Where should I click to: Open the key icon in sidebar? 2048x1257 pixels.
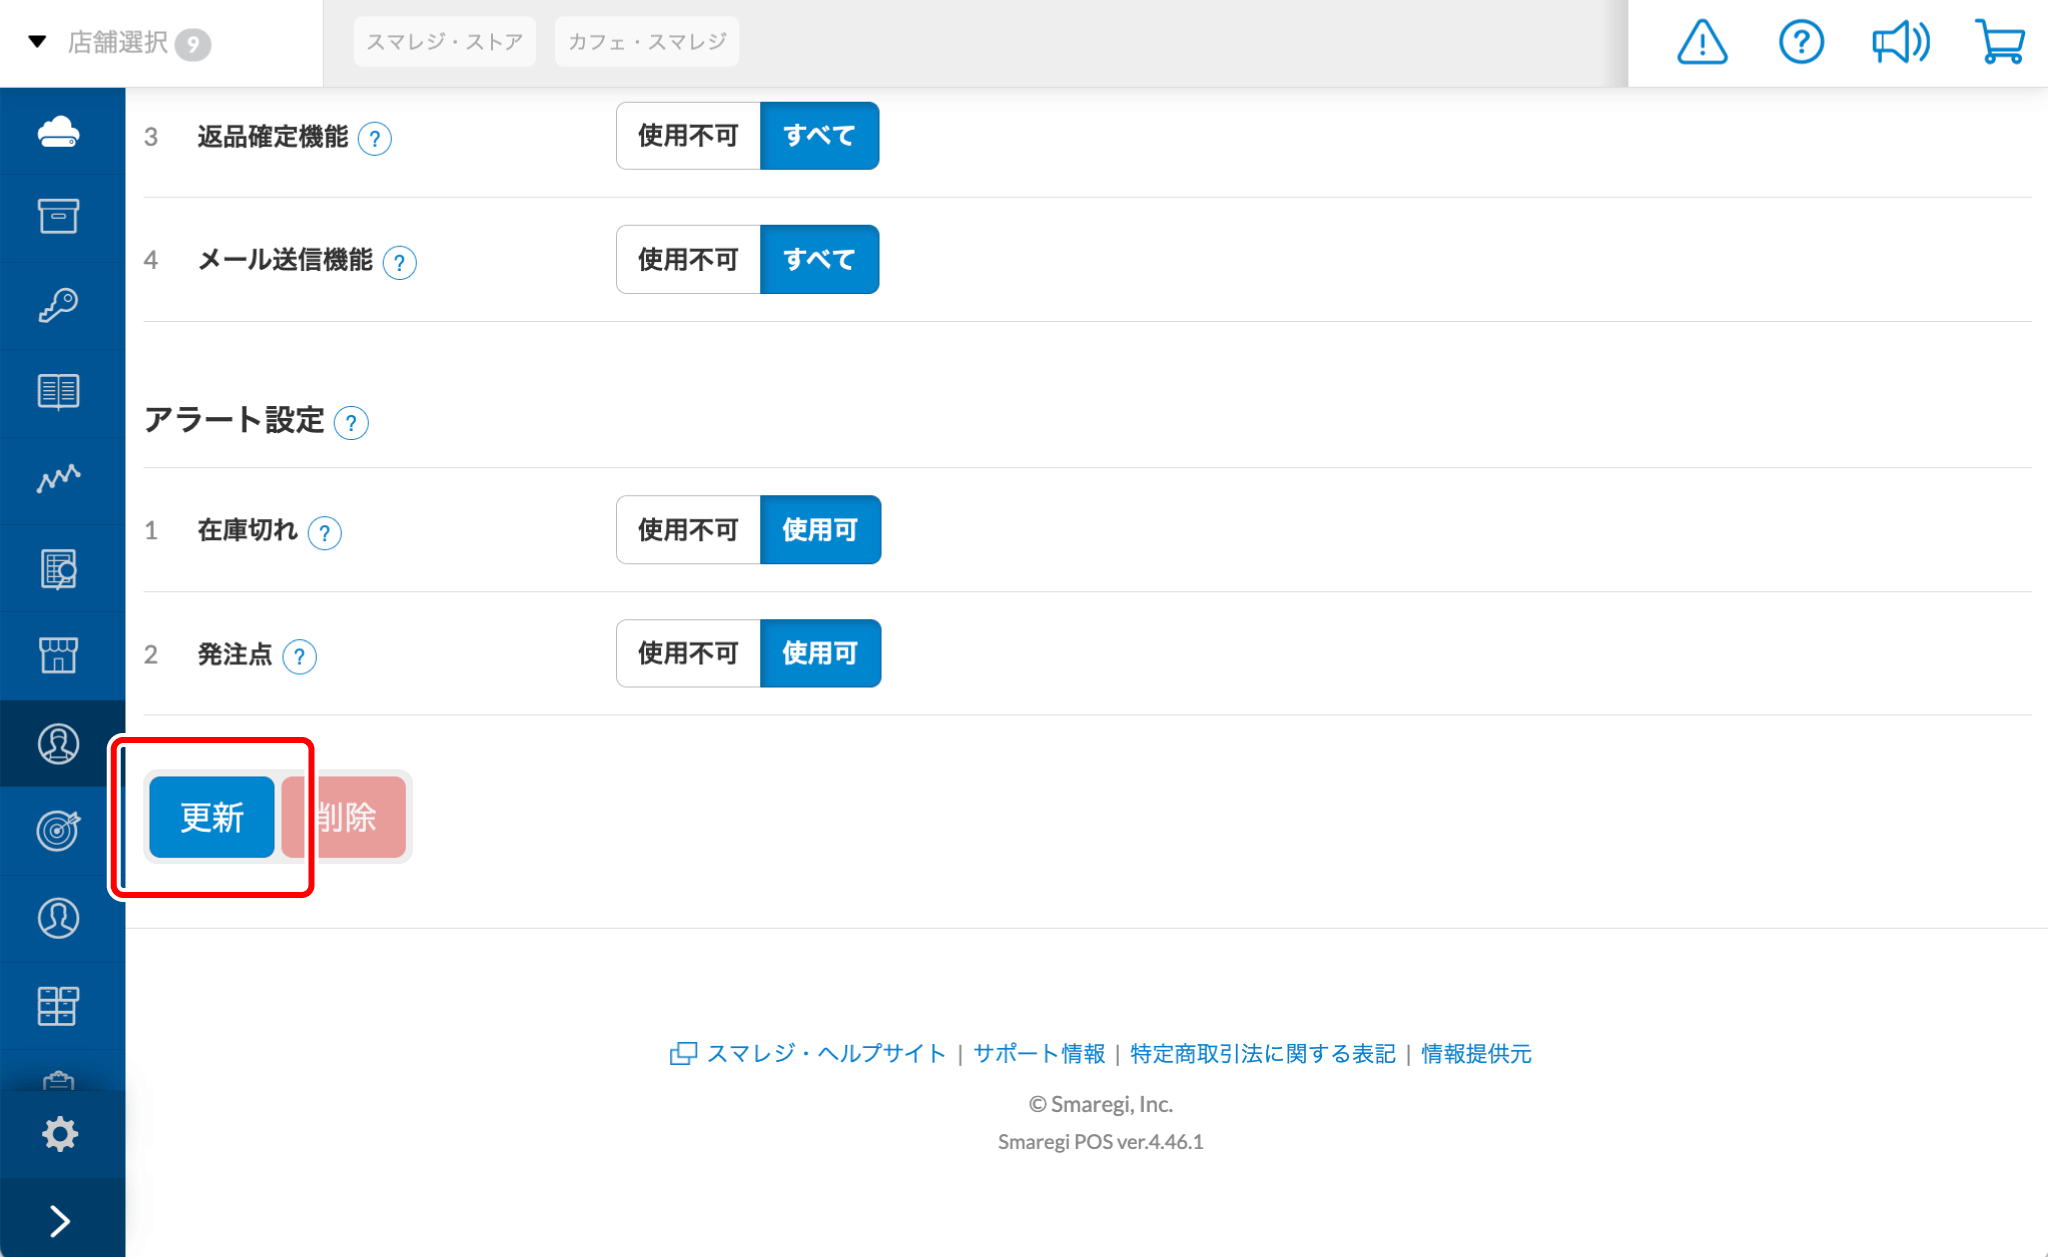(x=59, y=305)
